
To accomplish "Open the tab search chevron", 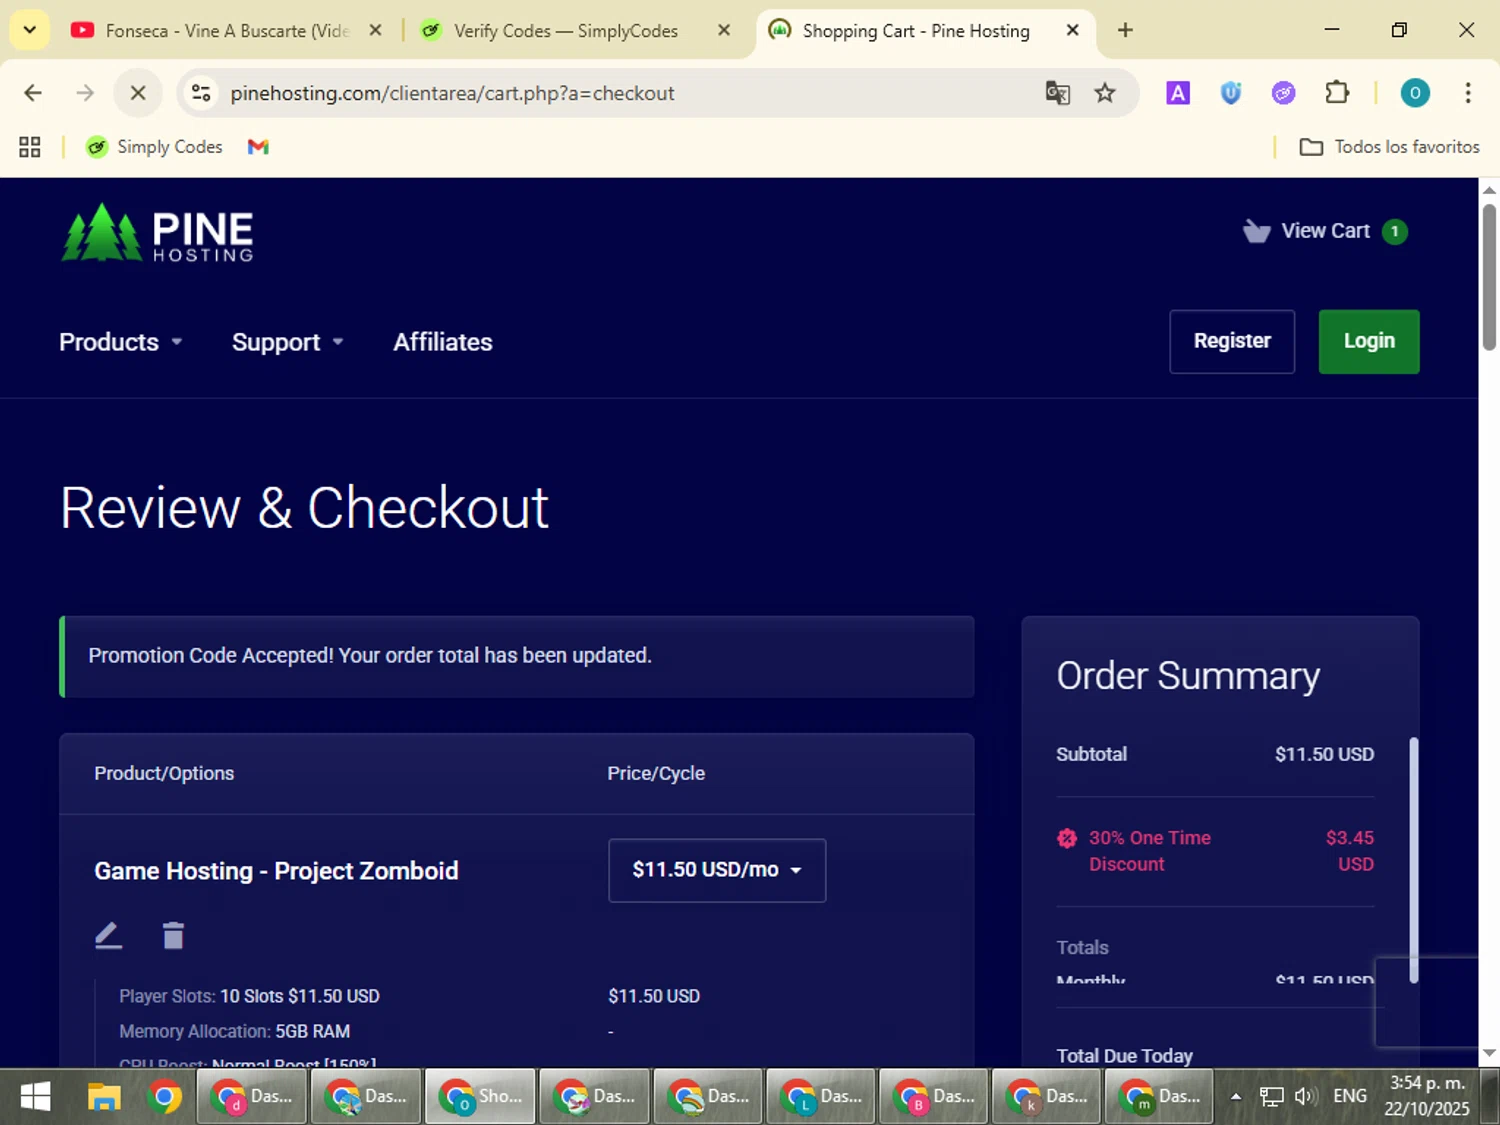I will (30, 30).
